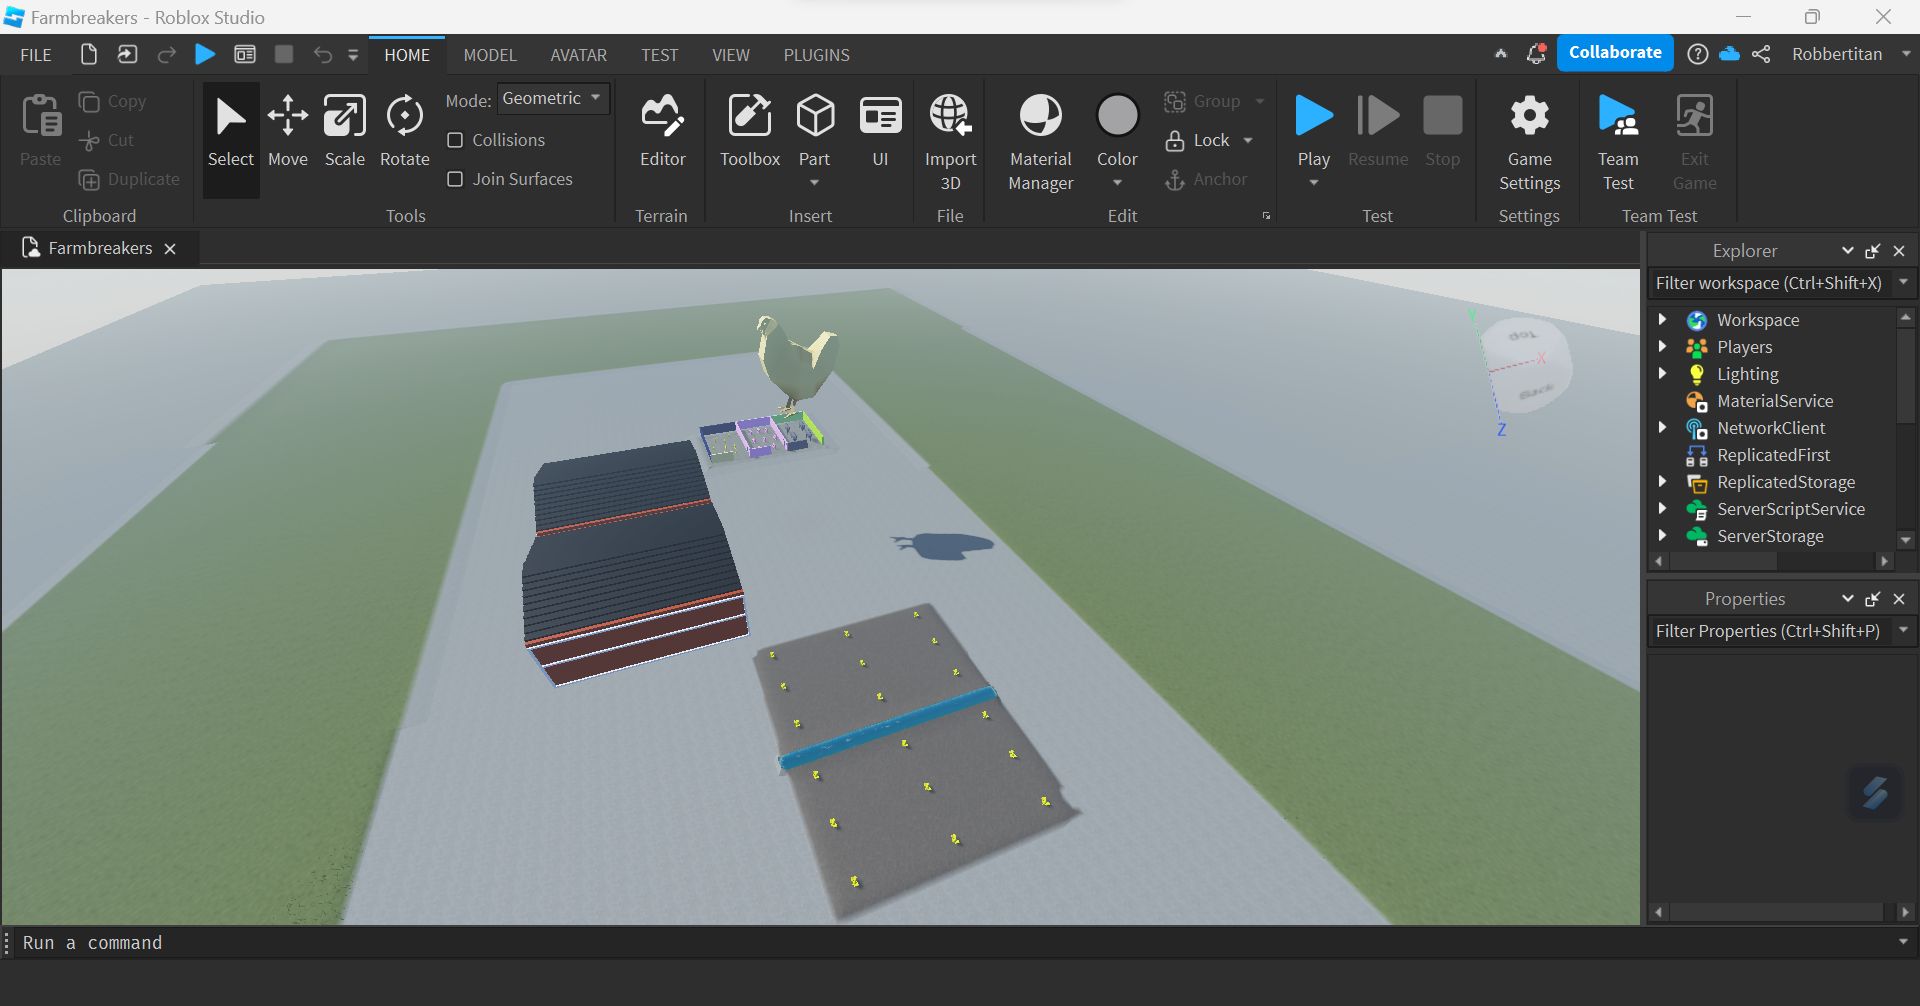Expand the ServerScriptService node
Image resolution: width=1920 pixels, height=1006 pixels.
[1662, 509]
